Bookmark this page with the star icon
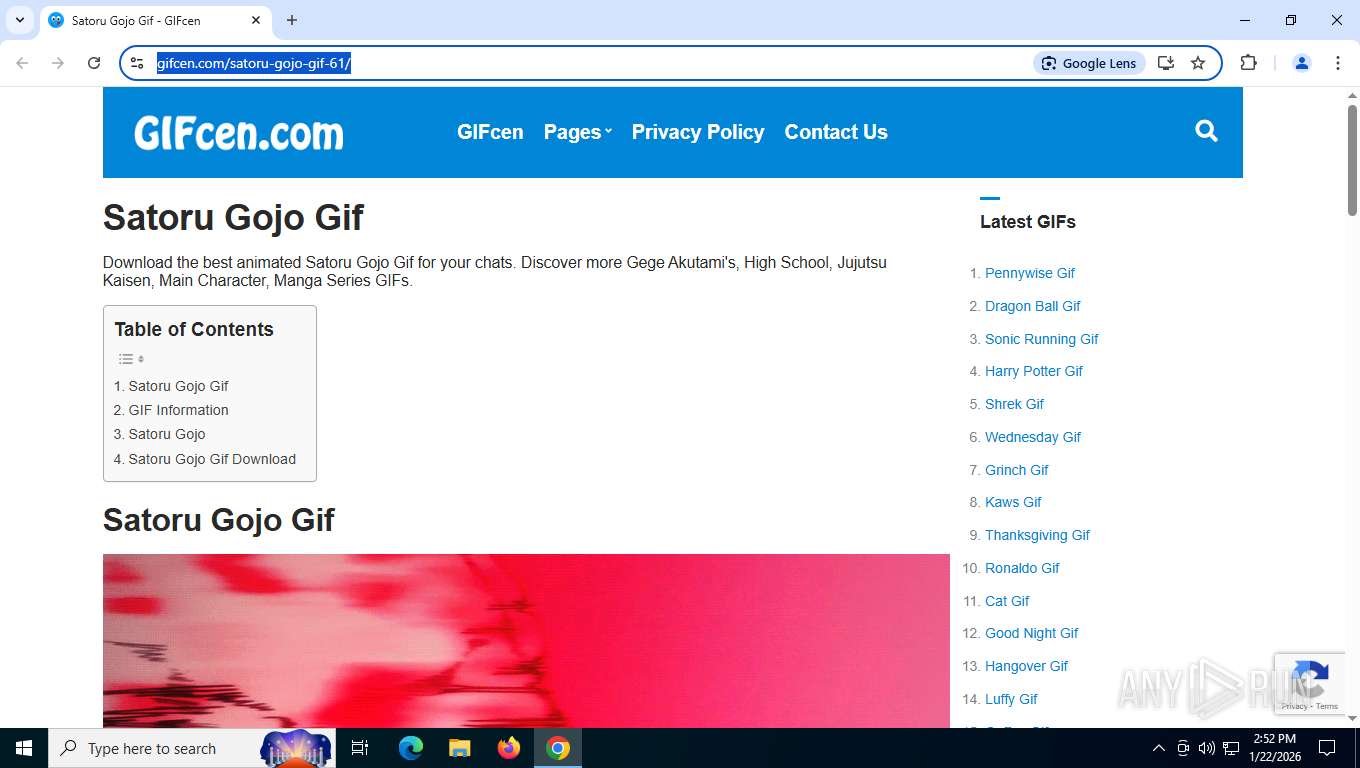This screenshot has width=1360, height=768. (x=1198, y=63)
